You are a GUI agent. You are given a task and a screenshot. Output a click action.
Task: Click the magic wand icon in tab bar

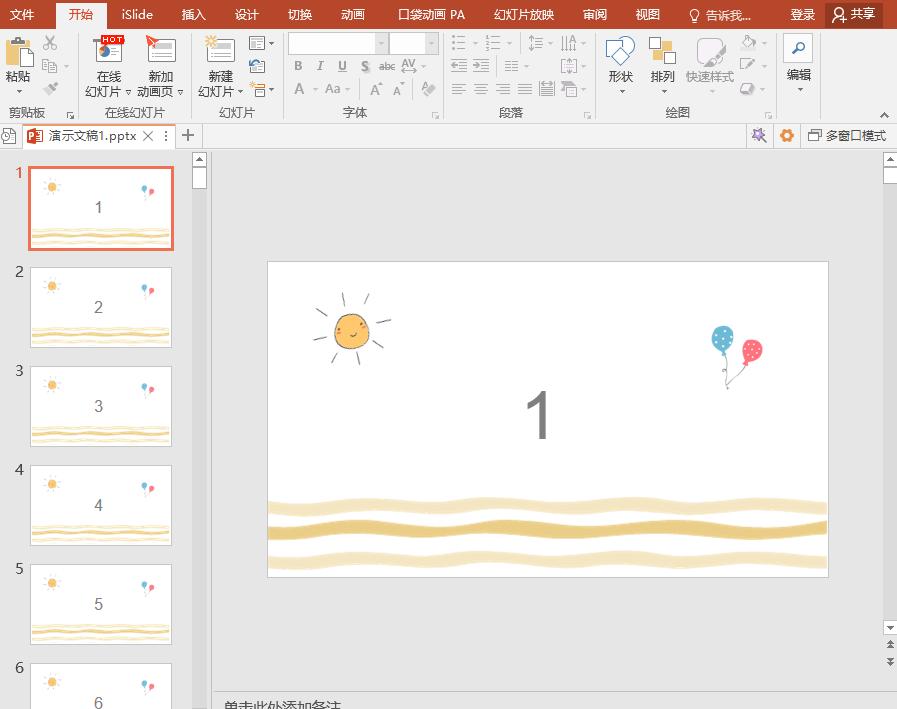click(x=759, y=136)
